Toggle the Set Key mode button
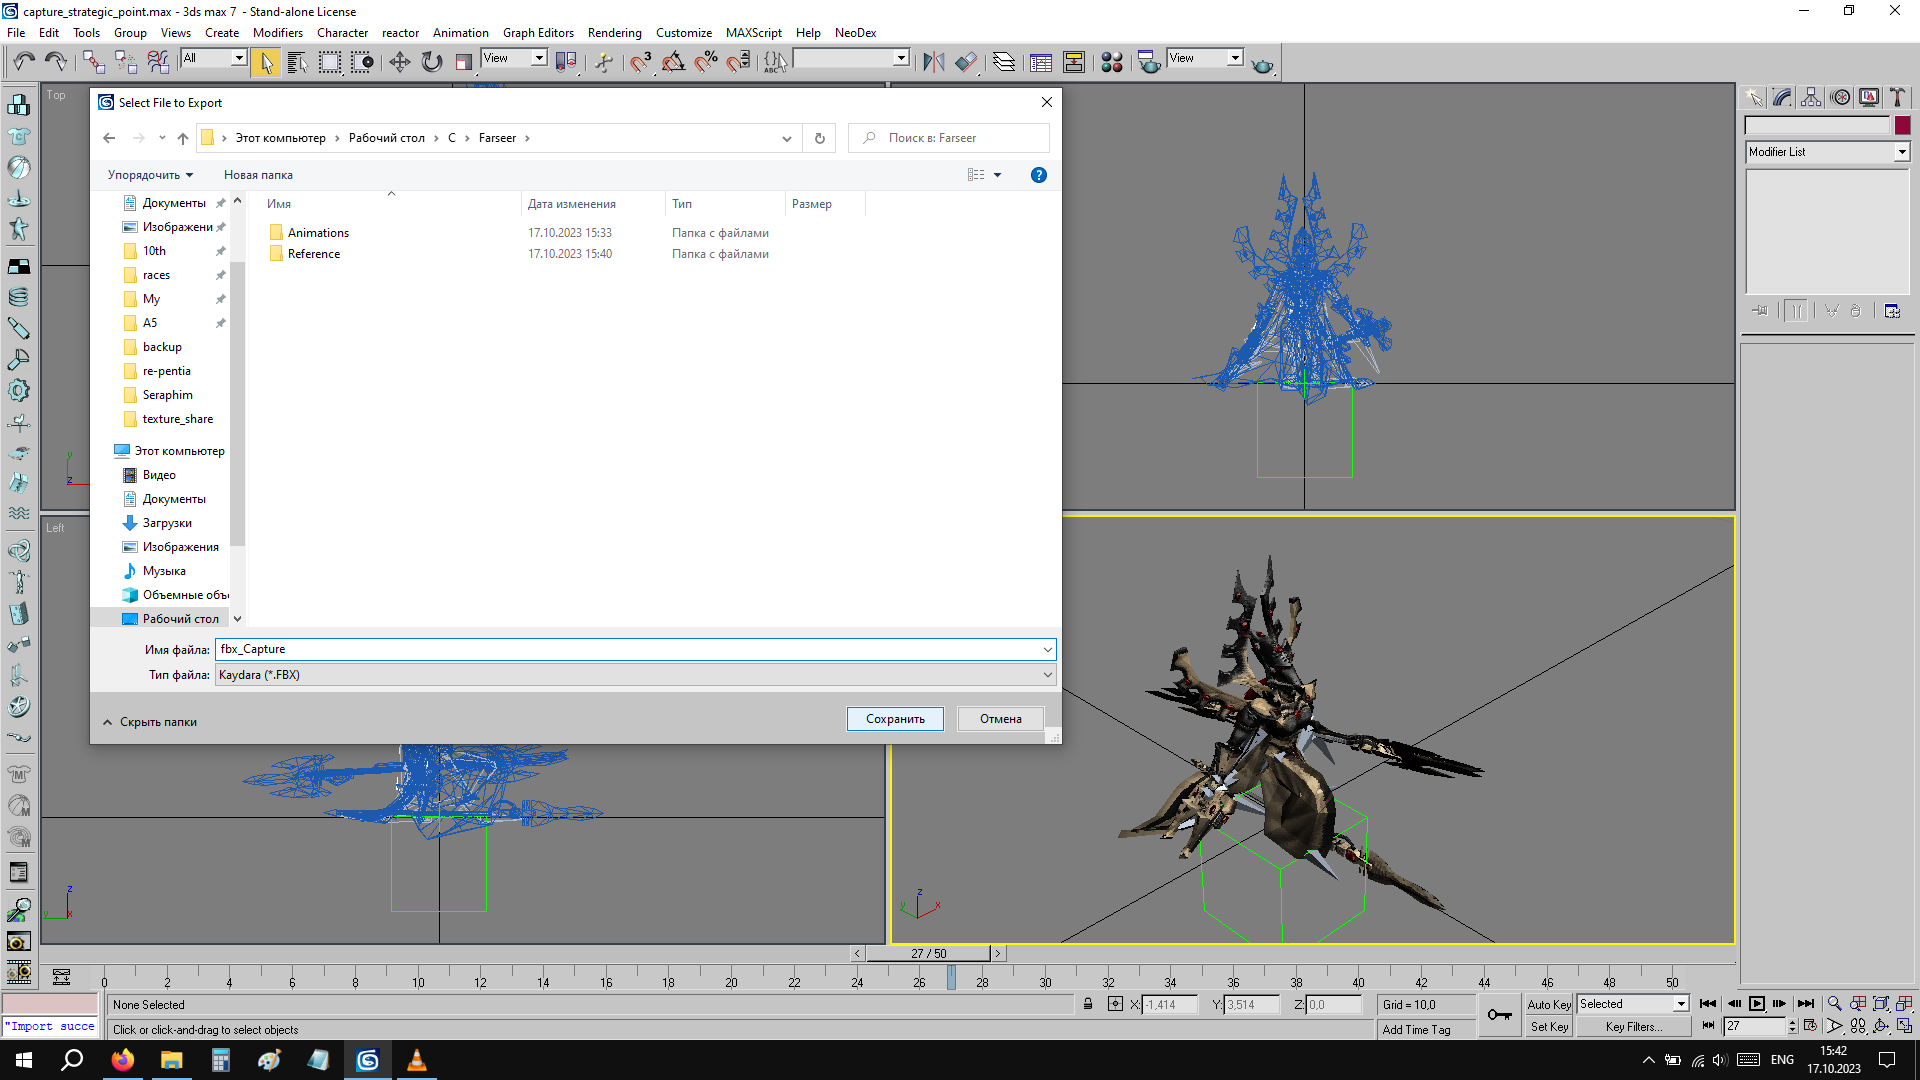This screenshot has width=1920, height=1080. (1548, 1027)
